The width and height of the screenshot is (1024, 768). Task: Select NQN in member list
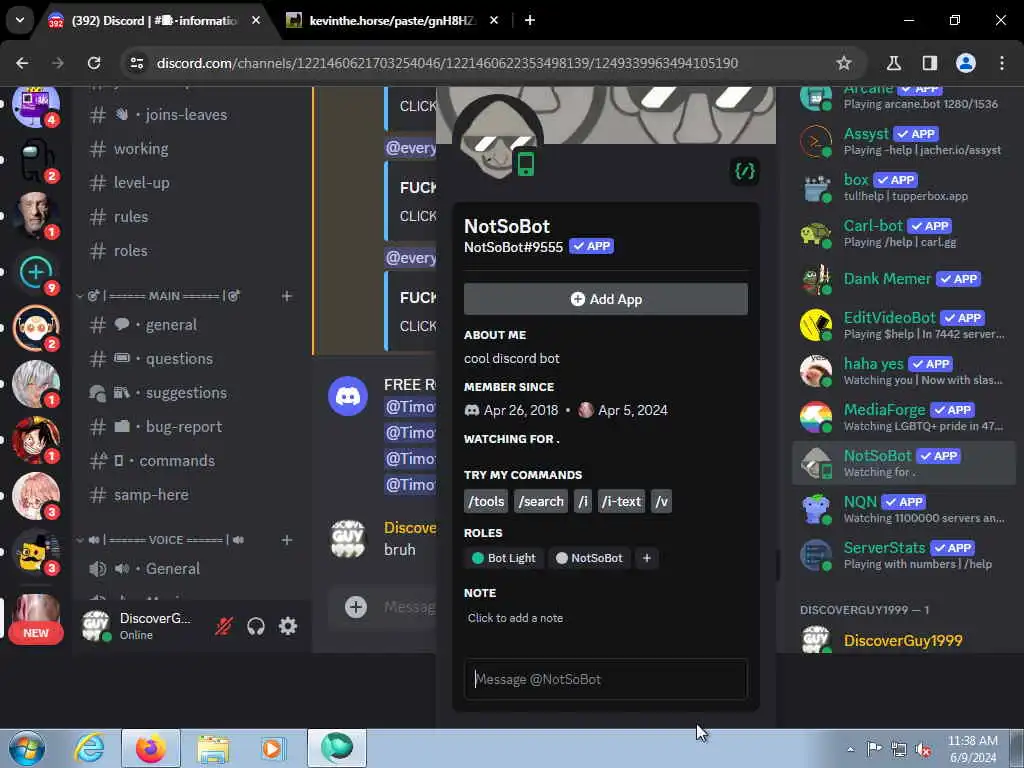904,509
